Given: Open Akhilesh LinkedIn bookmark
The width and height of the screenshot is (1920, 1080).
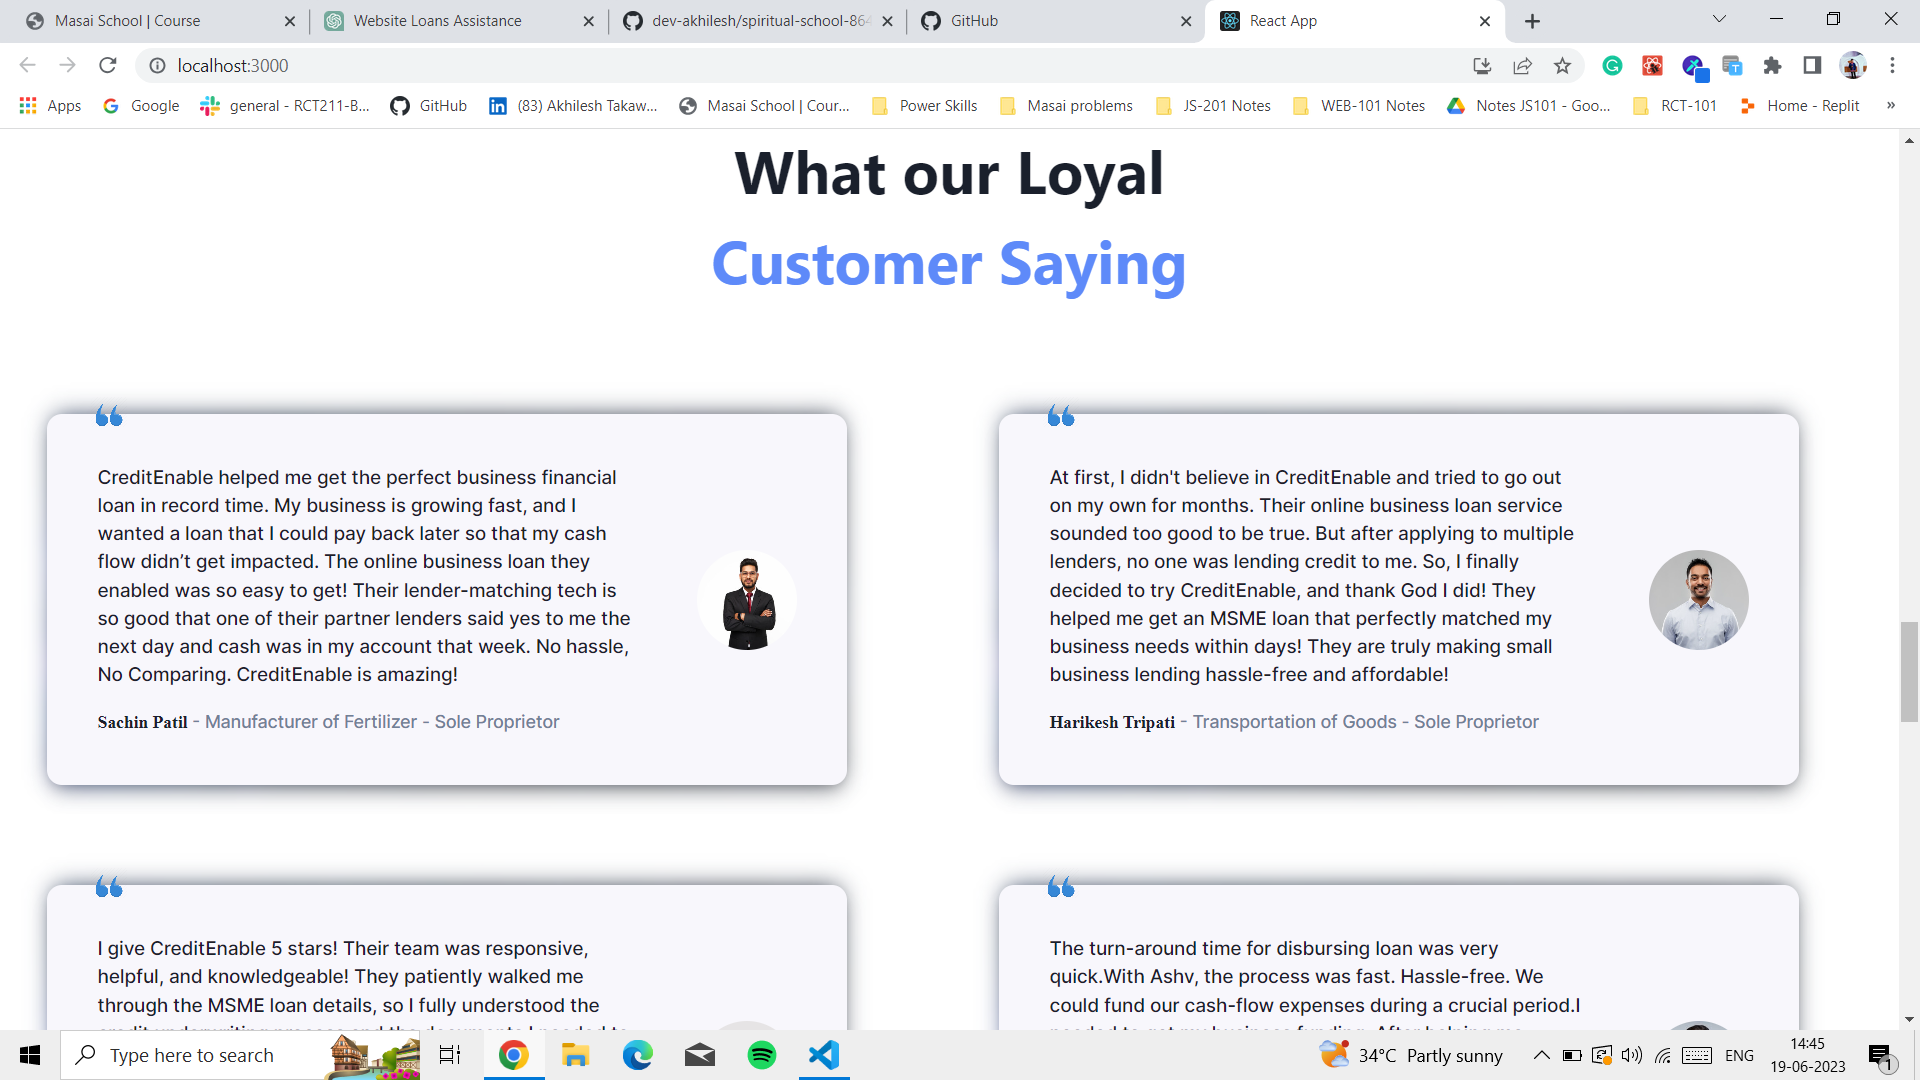Looking at the screenshot, I should coord(573,105).
